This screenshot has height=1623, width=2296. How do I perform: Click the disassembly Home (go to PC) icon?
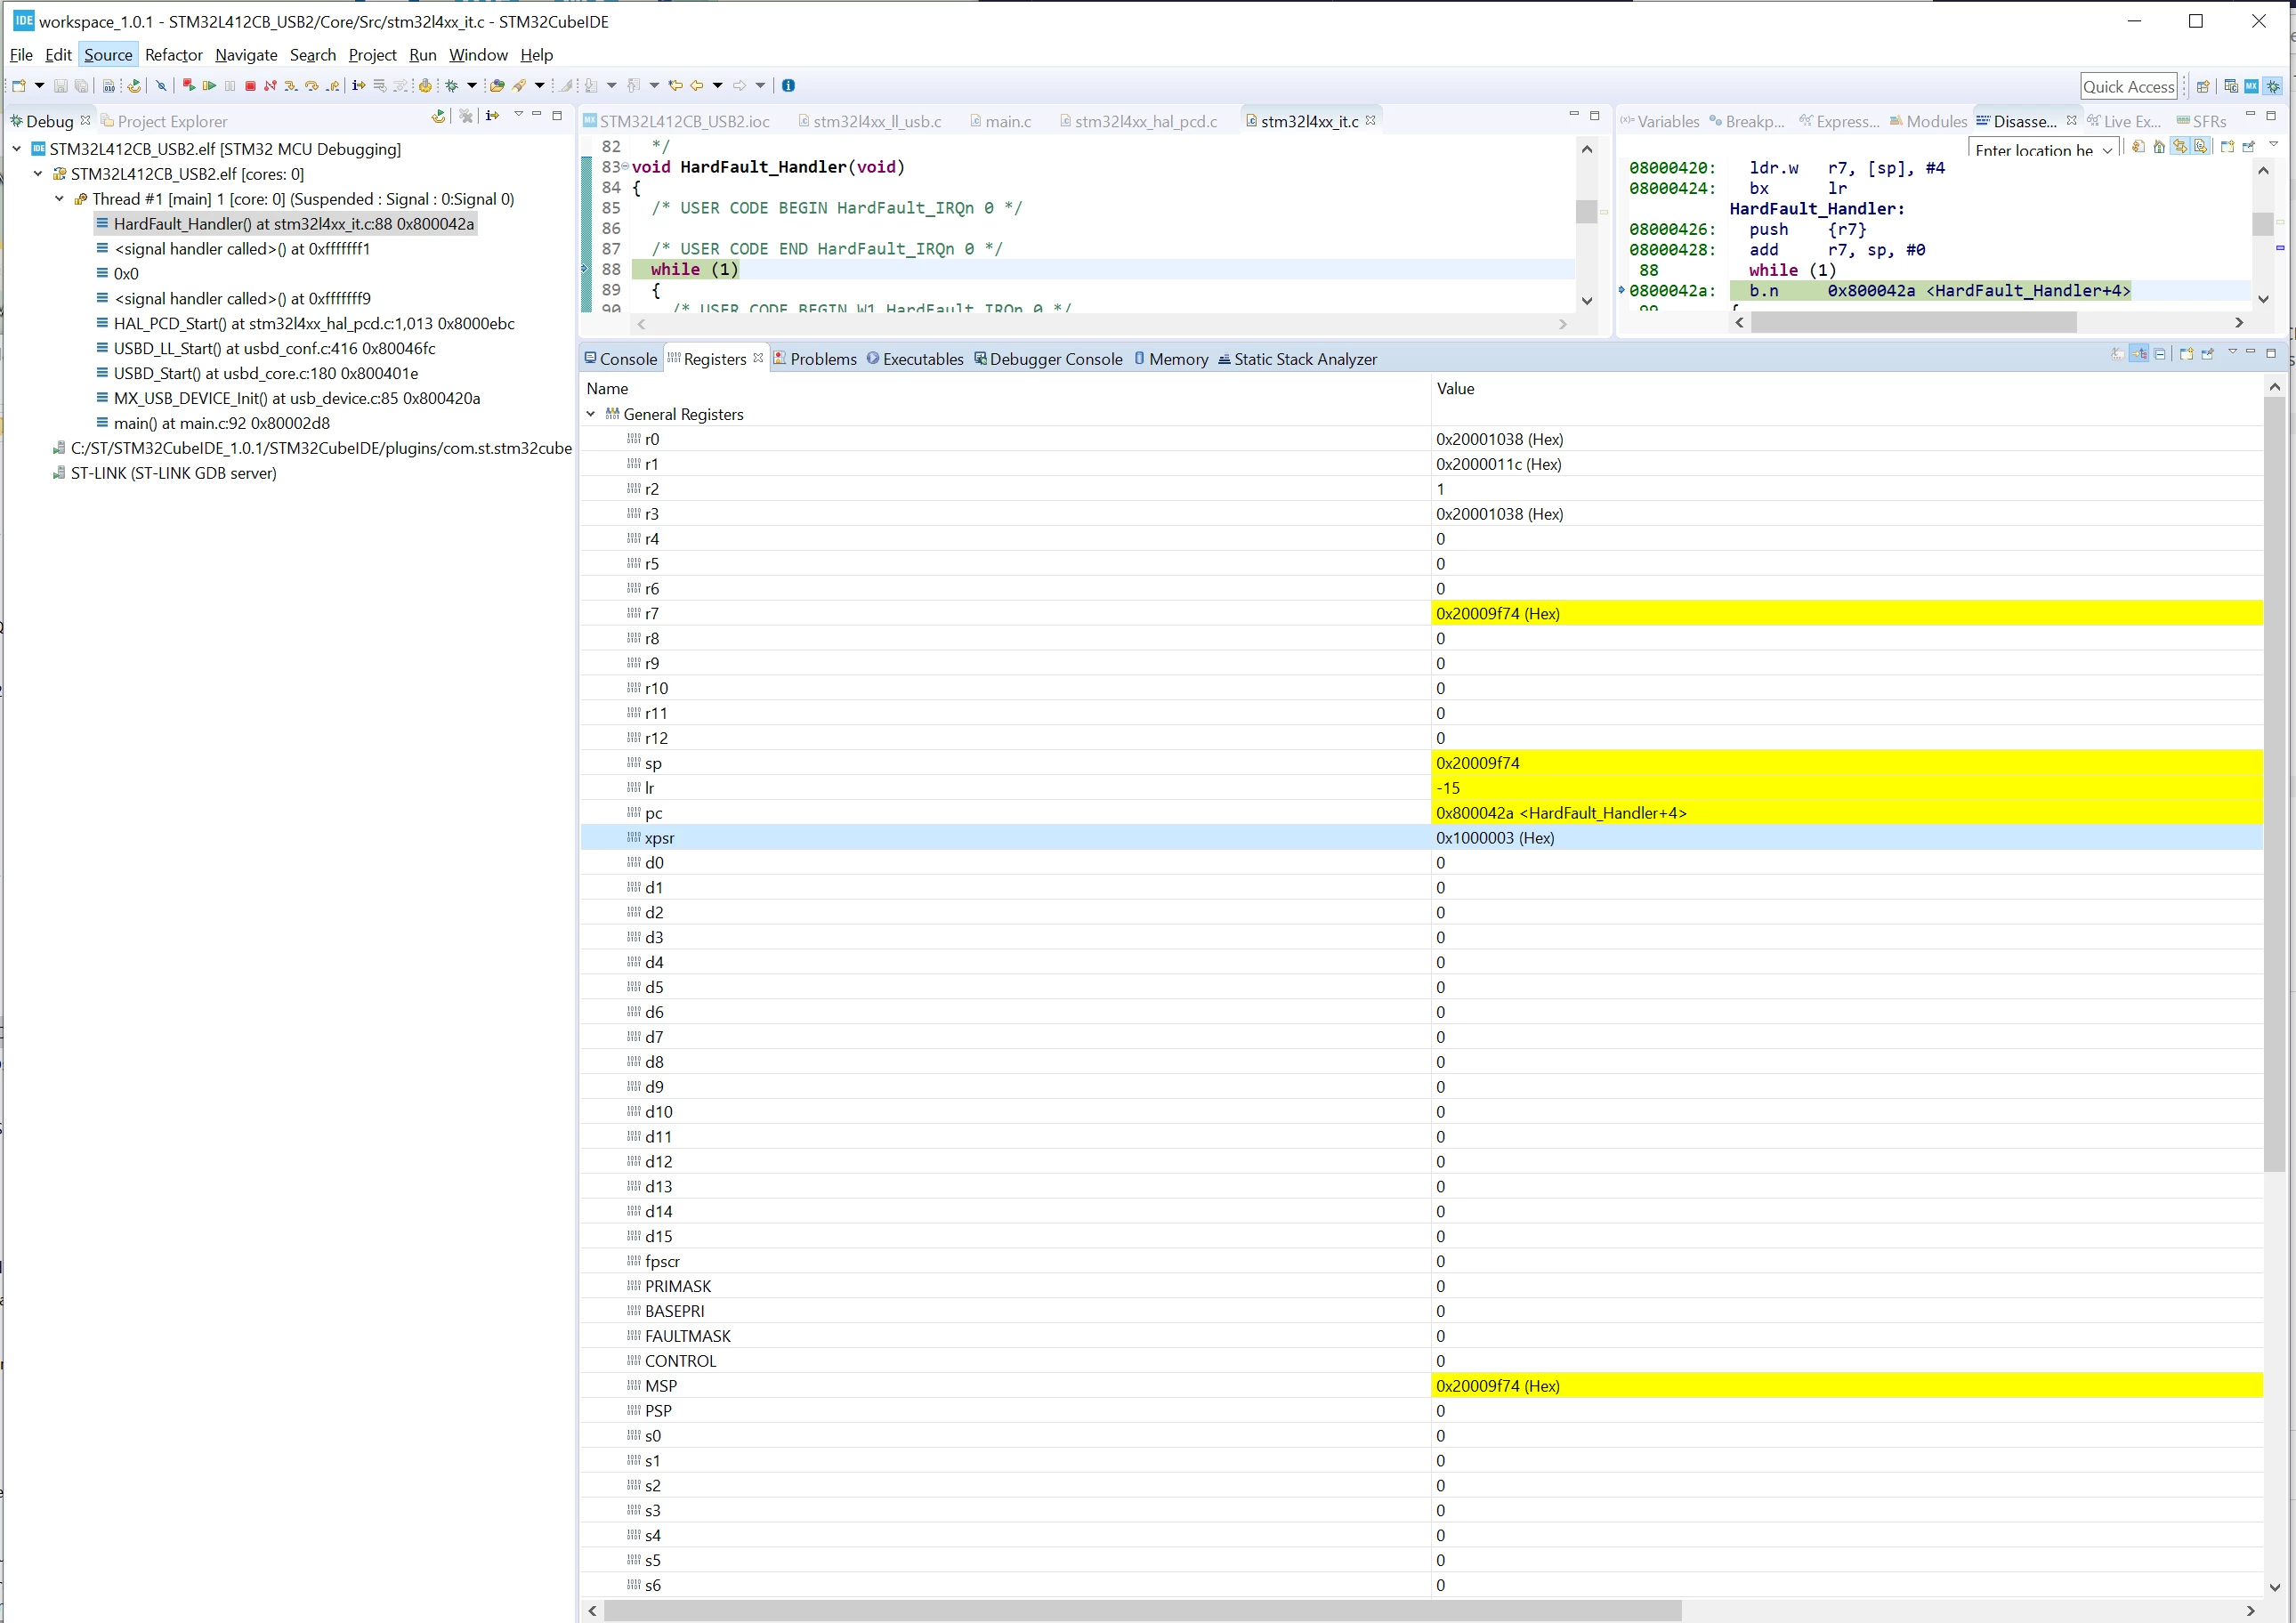coord(2160,146)
